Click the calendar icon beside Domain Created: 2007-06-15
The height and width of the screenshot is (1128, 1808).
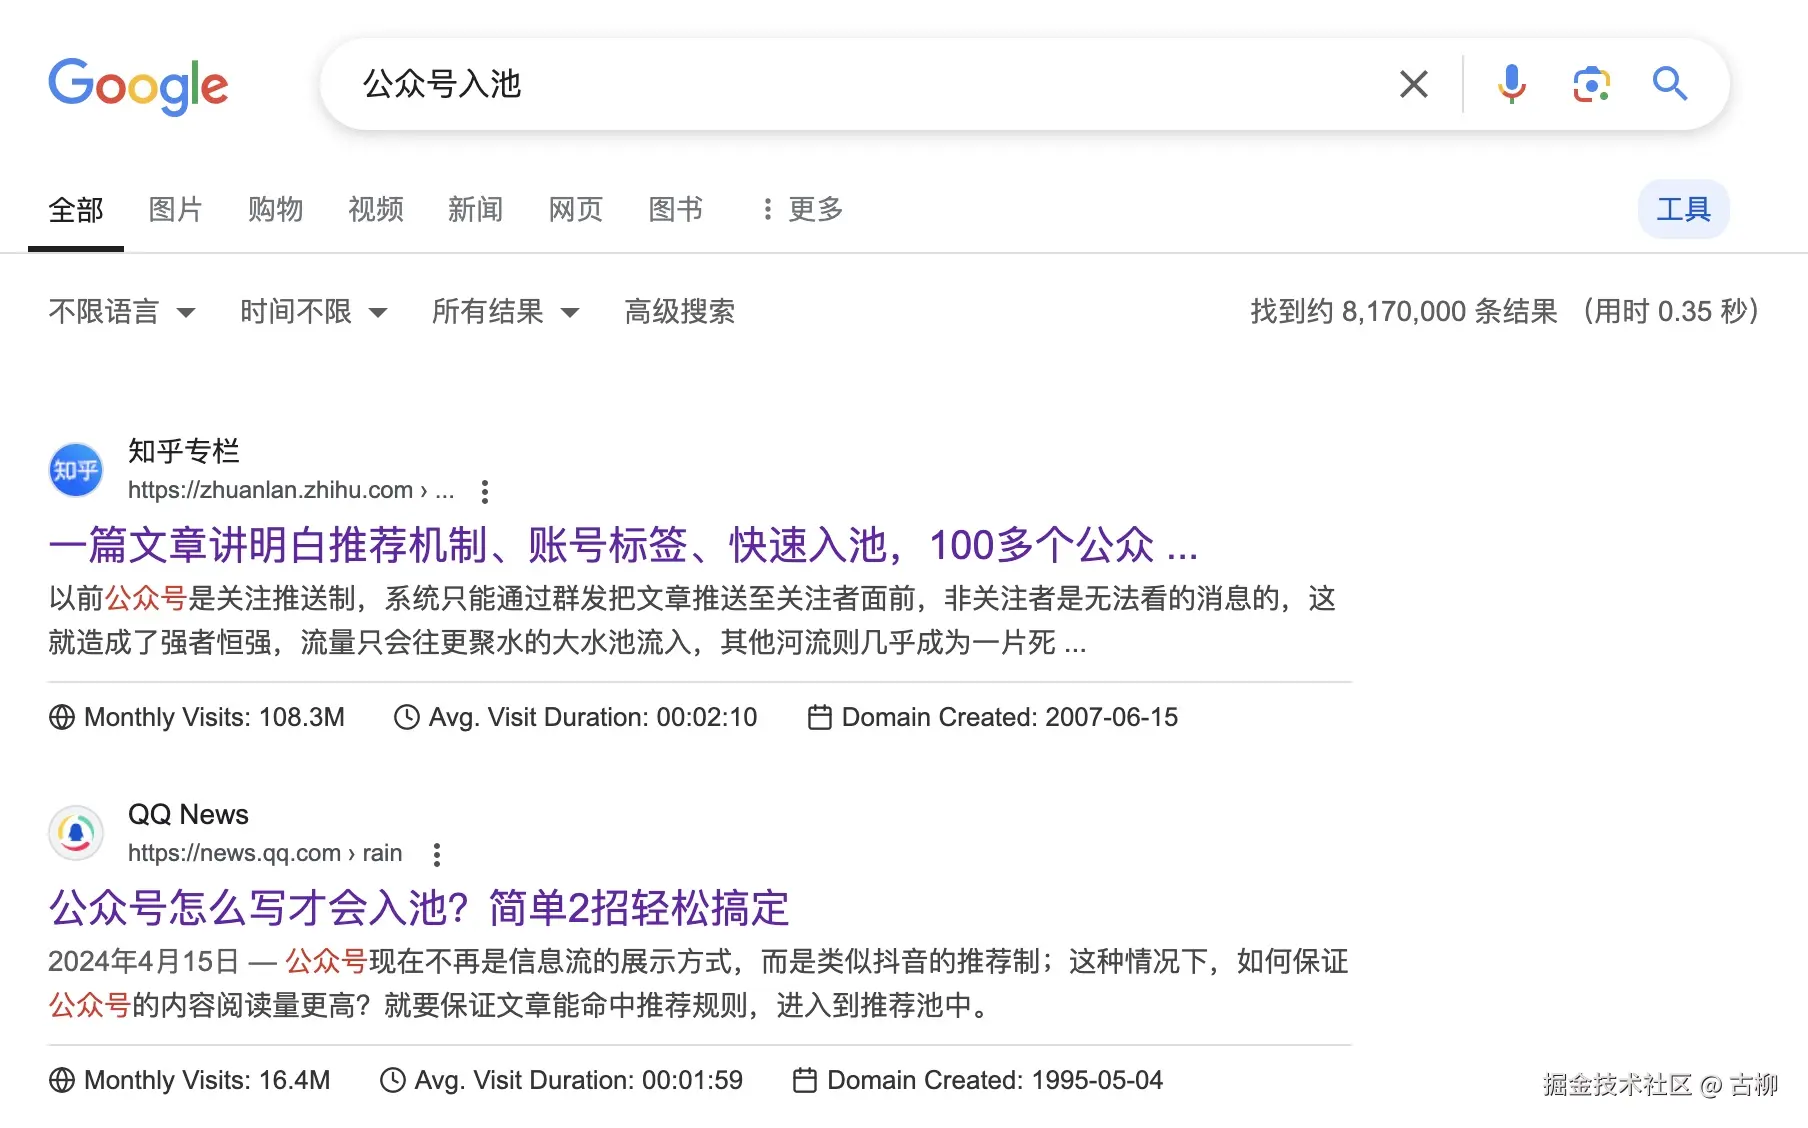point(820,717)
